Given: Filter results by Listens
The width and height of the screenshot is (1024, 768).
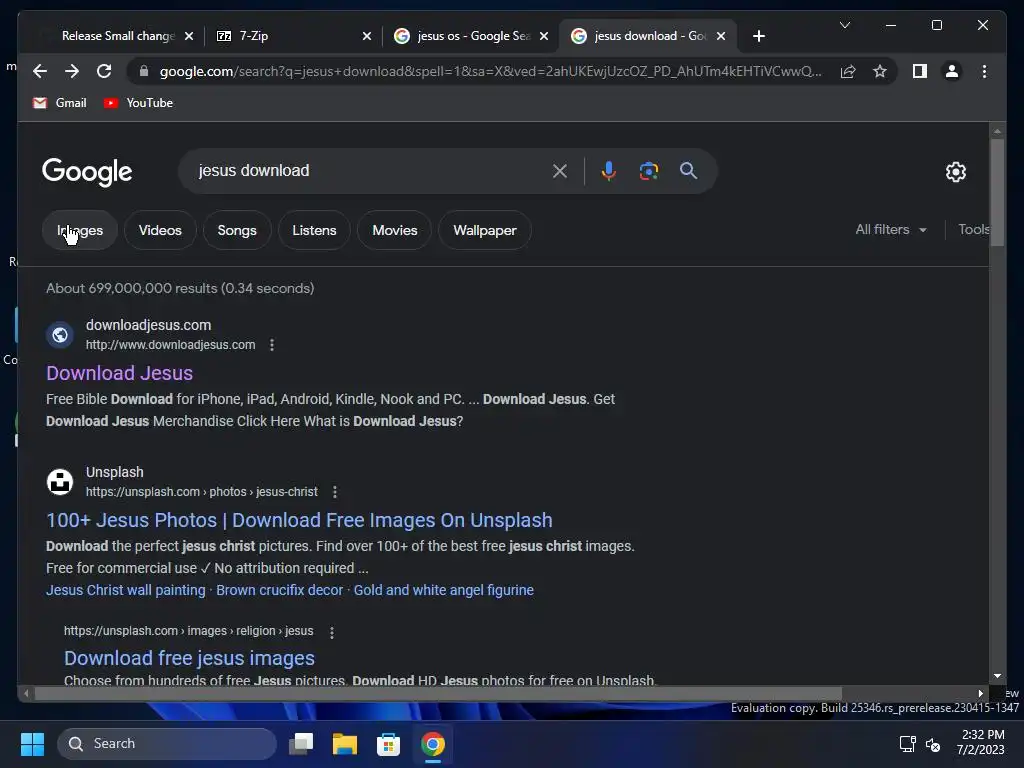Looking at the screenshot, I should 314,231.
